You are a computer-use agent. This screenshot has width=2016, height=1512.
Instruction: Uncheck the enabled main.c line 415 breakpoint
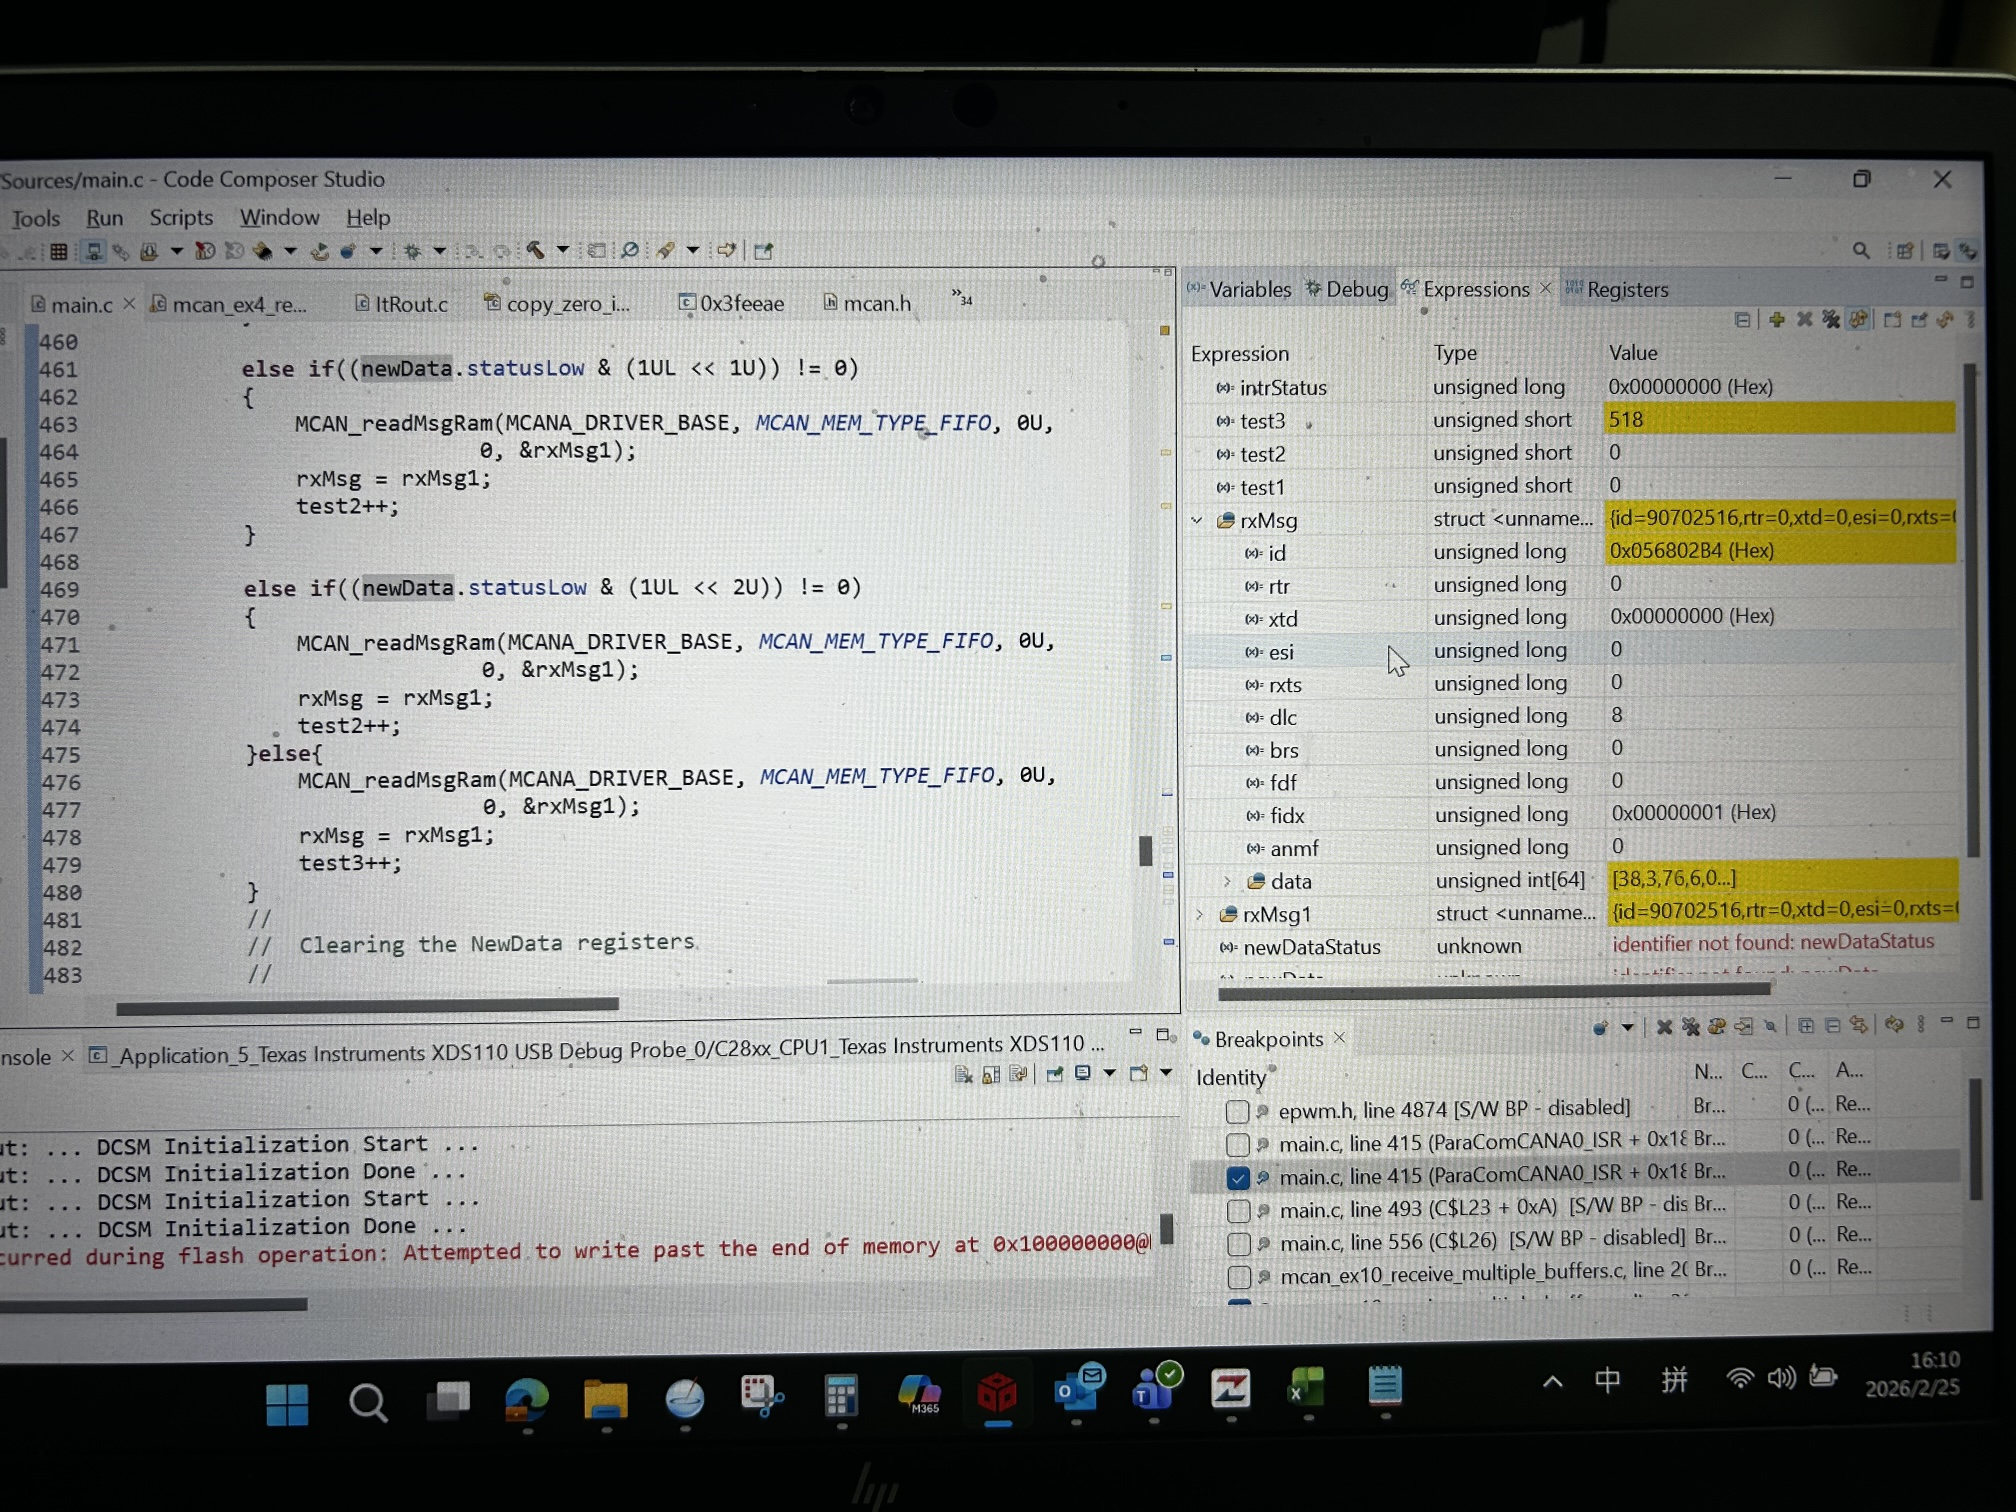coord(1237,1178)
